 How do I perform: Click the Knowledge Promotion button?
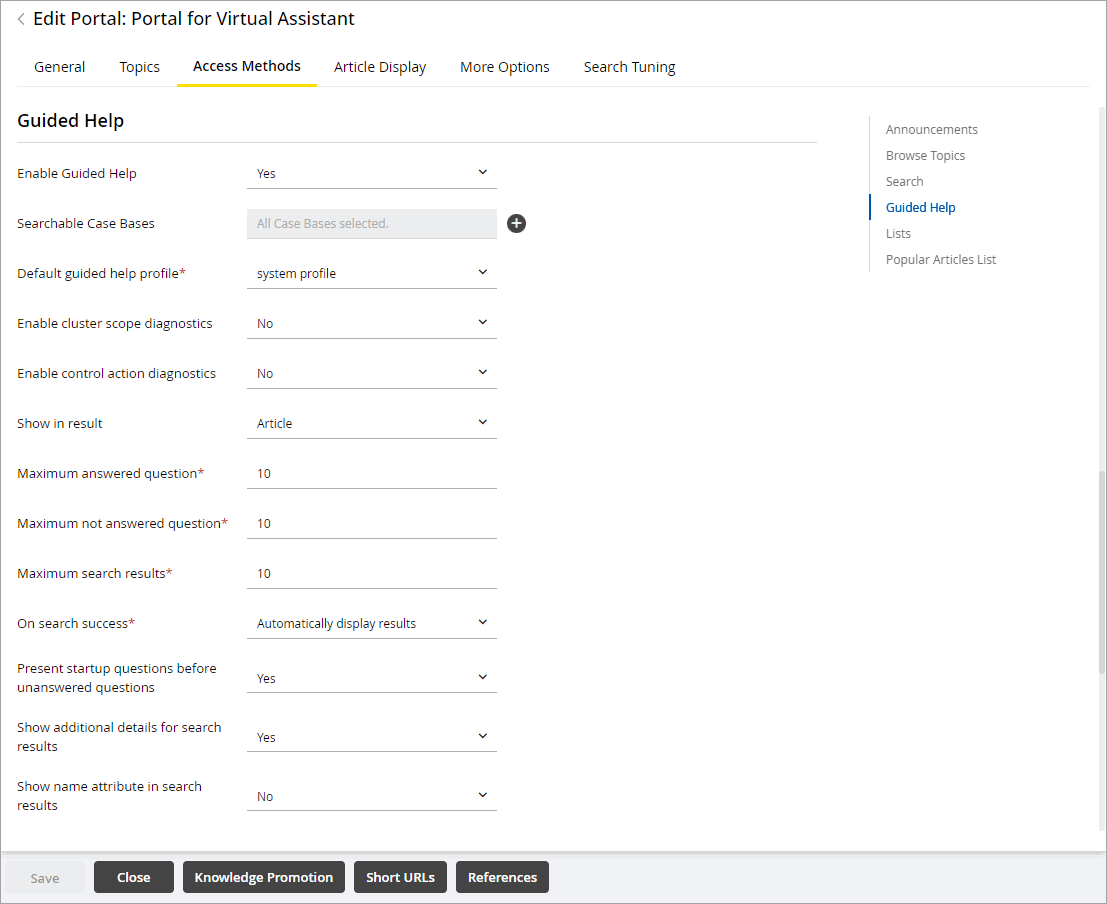tap(263, 877)
